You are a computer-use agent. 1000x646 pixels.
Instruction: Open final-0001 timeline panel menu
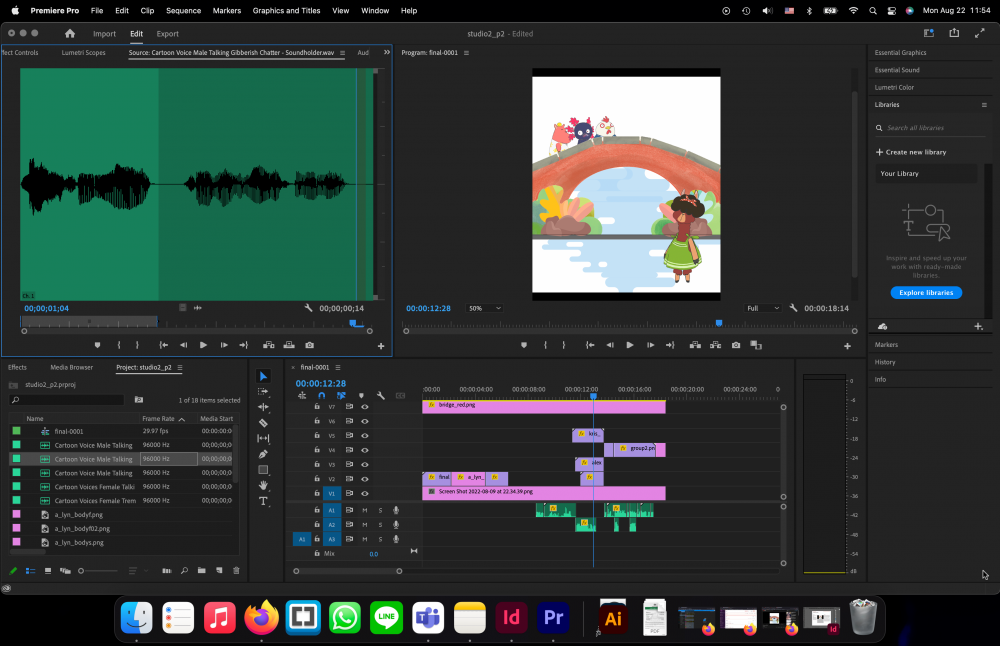tap(338, 367)
